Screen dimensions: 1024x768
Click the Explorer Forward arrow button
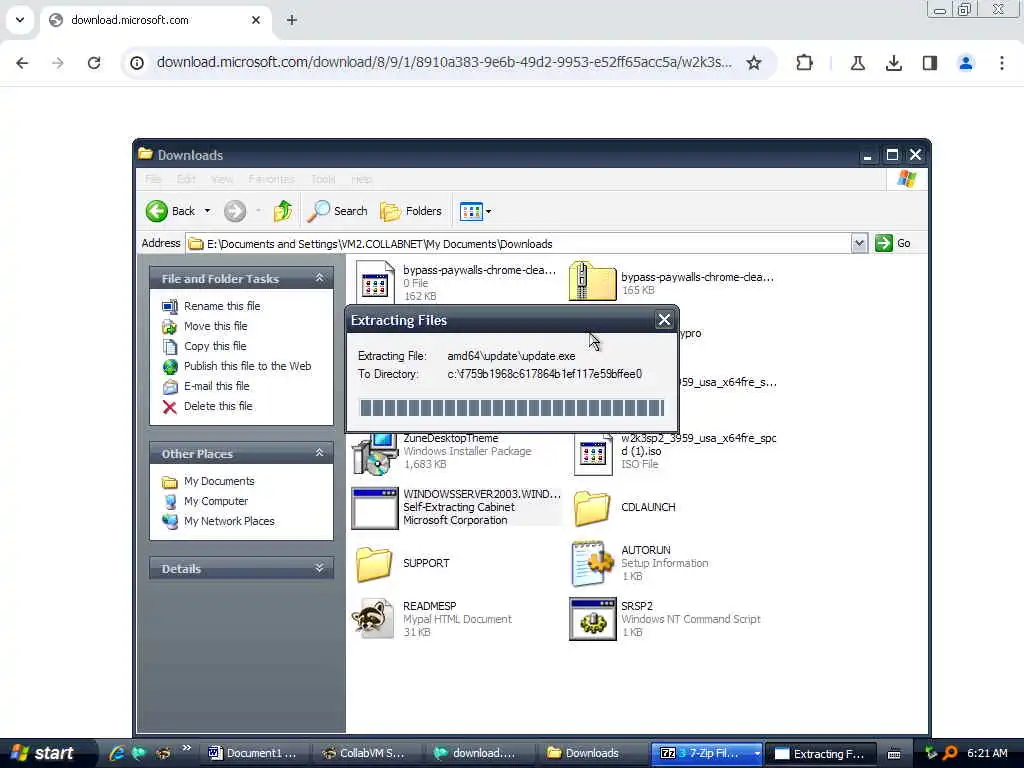click(x=235, y=211)
